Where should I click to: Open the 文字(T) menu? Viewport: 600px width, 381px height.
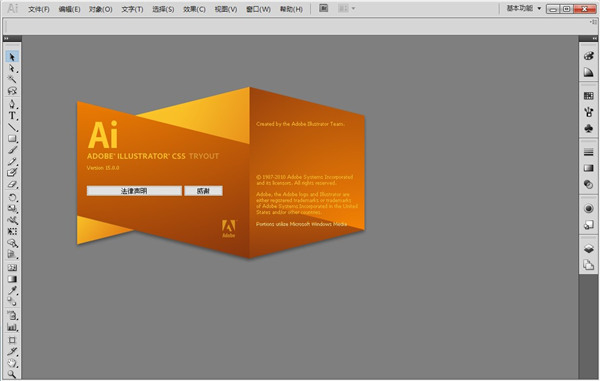[x=132, y=9]
